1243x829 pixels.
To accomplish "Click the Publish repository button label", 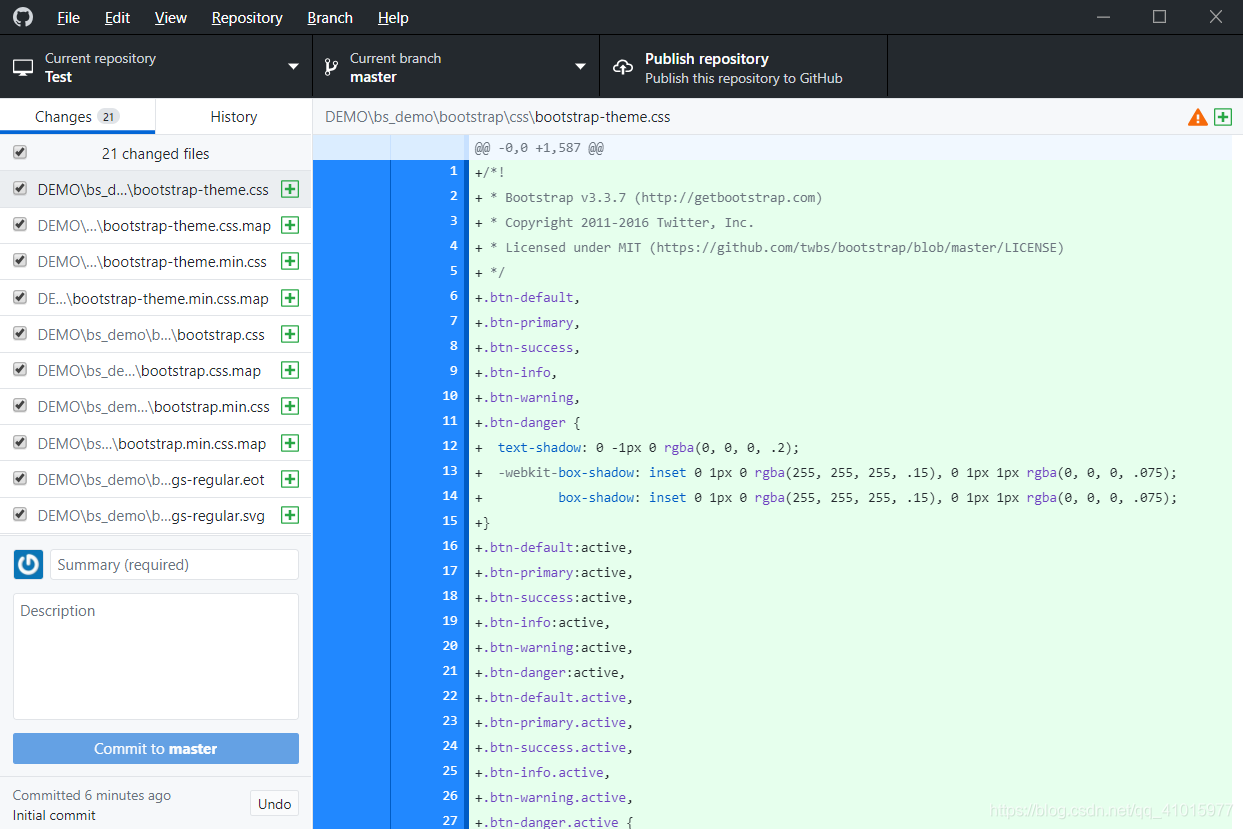I will click(707, 58).
